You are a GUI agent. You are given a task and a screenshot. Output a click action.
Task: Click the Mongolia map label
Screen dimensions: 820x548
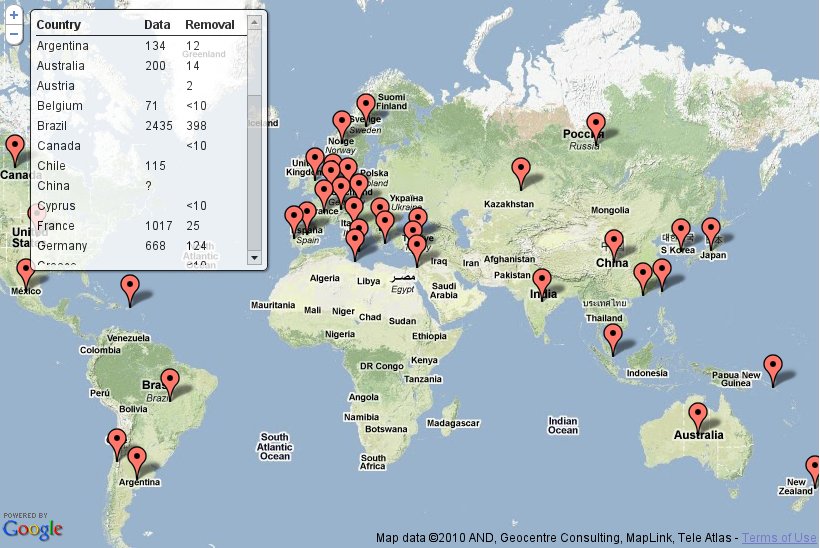(610, 210)
